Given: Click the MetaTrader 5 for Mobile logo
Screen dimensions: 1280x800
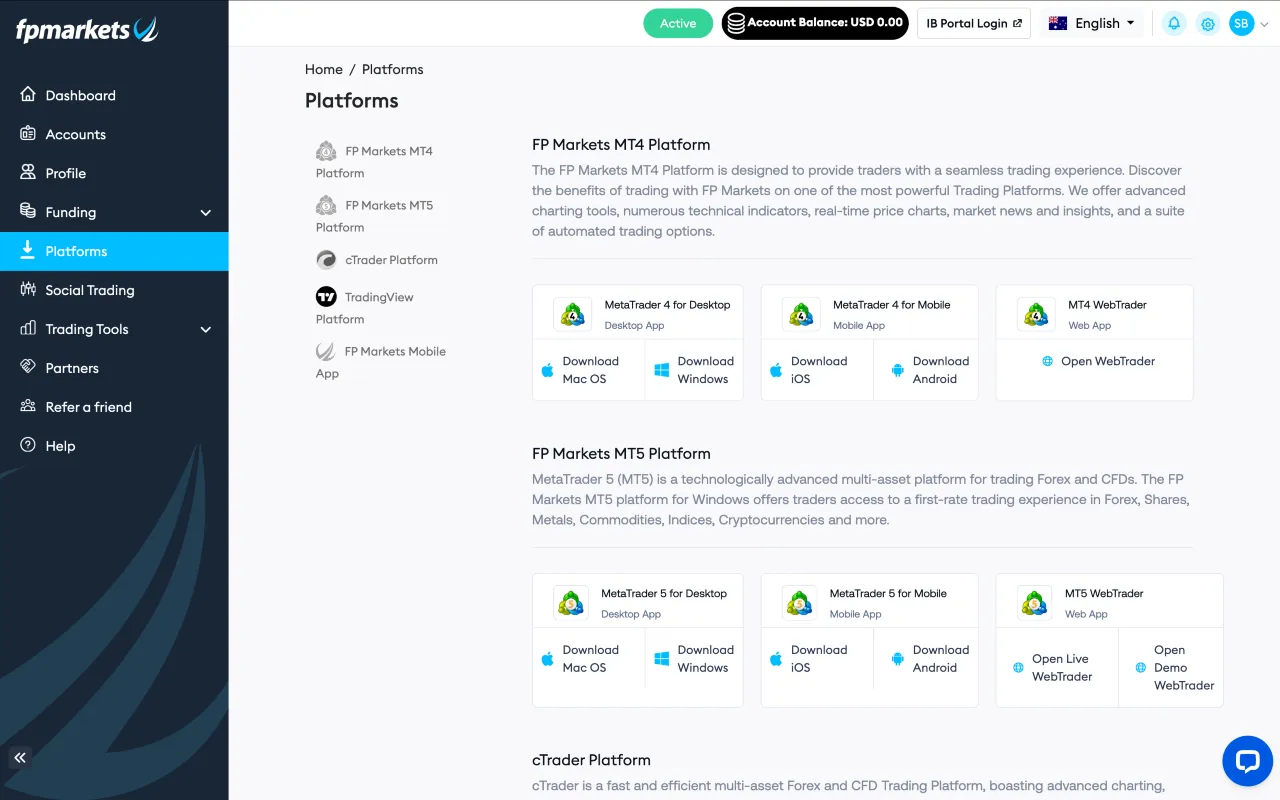Looking at the screenshot, I should coord(799,602).
